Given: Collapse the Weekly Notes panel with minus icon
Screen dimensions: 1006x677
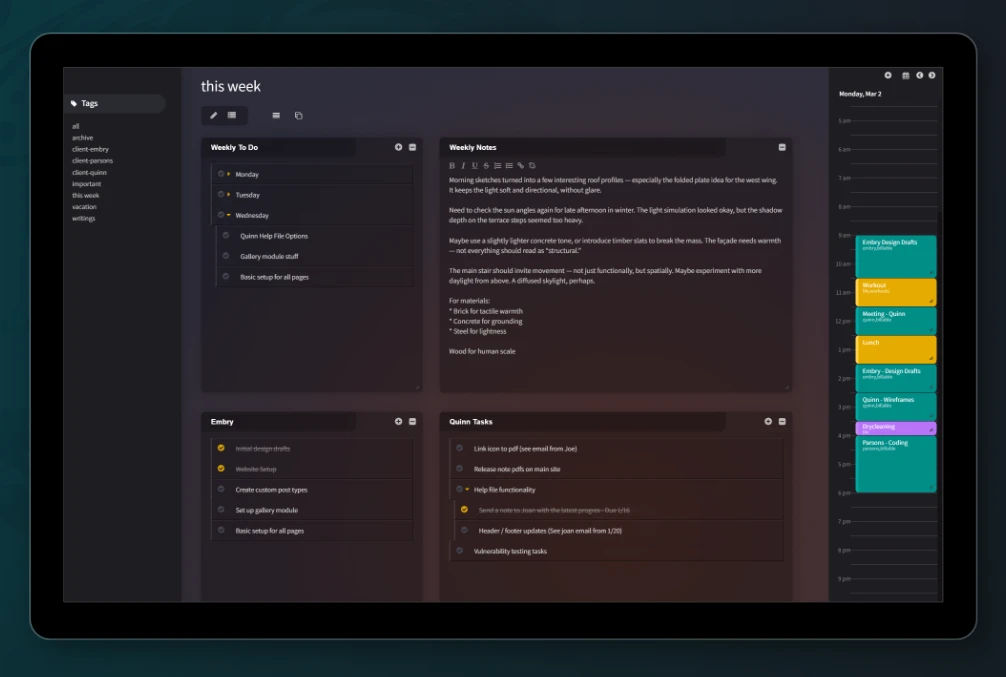Looking at the screenshot, I should (x=782, y=147).
